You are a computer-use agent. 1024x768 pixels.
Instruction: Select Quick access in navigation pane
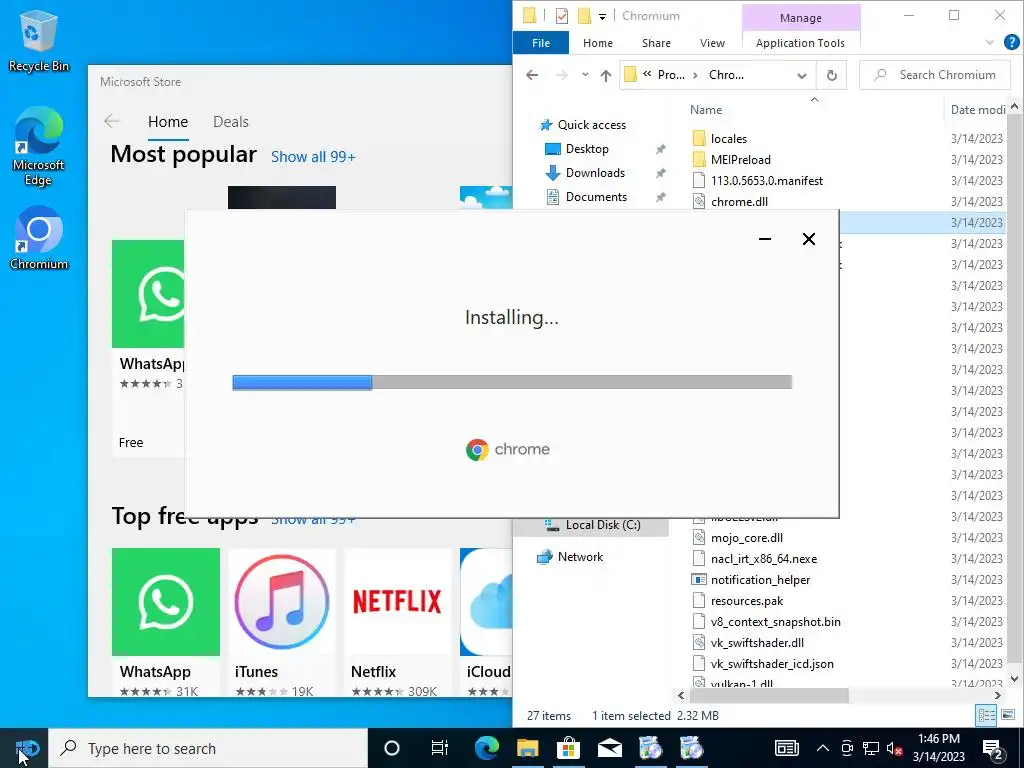(591, 125)
